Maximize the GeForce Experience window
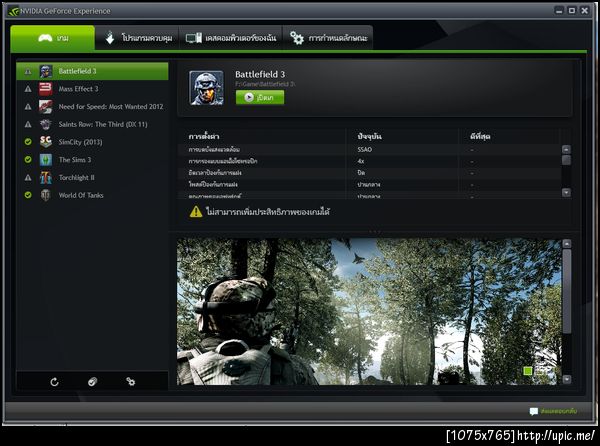This screenshot has height=446, width=600. [x=572, y=11]
